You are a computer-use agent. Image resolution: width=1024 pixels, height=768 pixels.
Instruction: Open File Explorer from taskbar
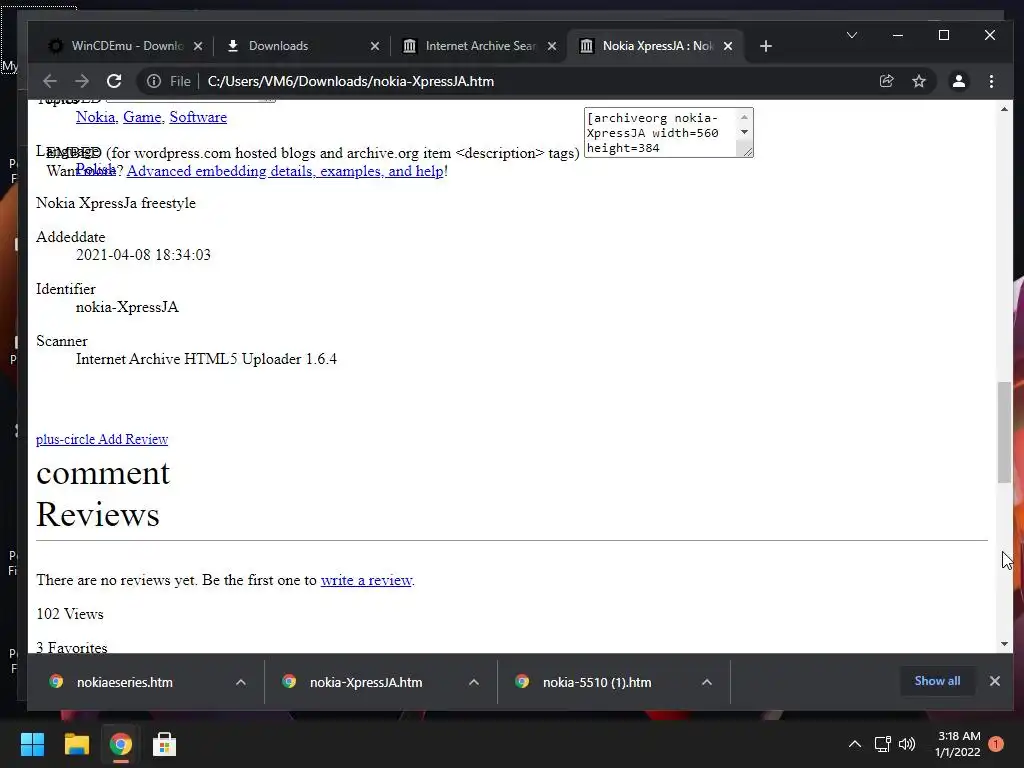76,744
